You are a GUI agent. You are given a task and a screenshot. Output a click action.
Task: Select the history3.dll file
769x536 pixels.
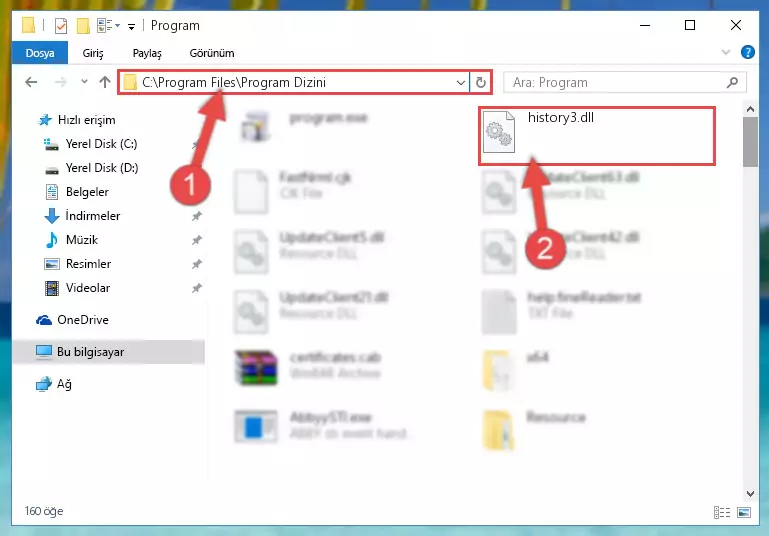[x=597, y=135]
